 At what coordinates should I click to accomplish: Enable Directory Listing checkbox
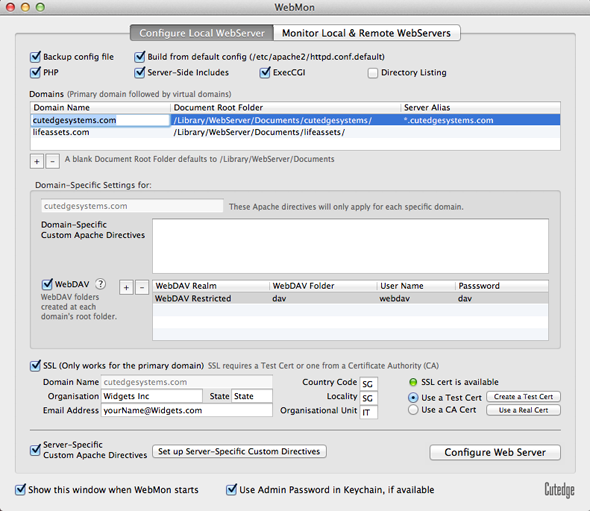point(373,73)
